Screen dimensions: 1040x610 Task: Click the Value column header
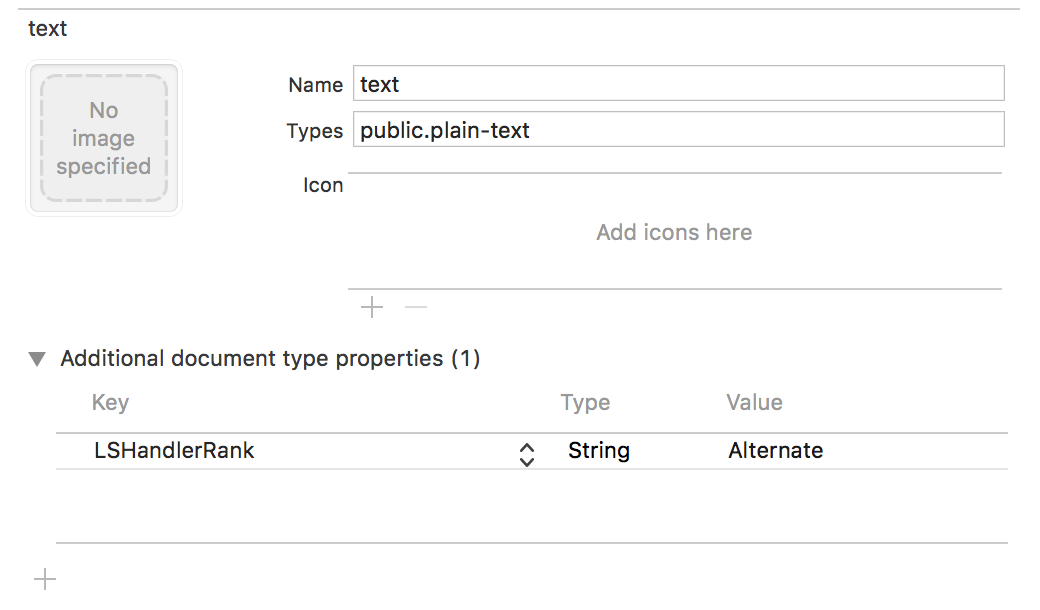tap(754, 402)
